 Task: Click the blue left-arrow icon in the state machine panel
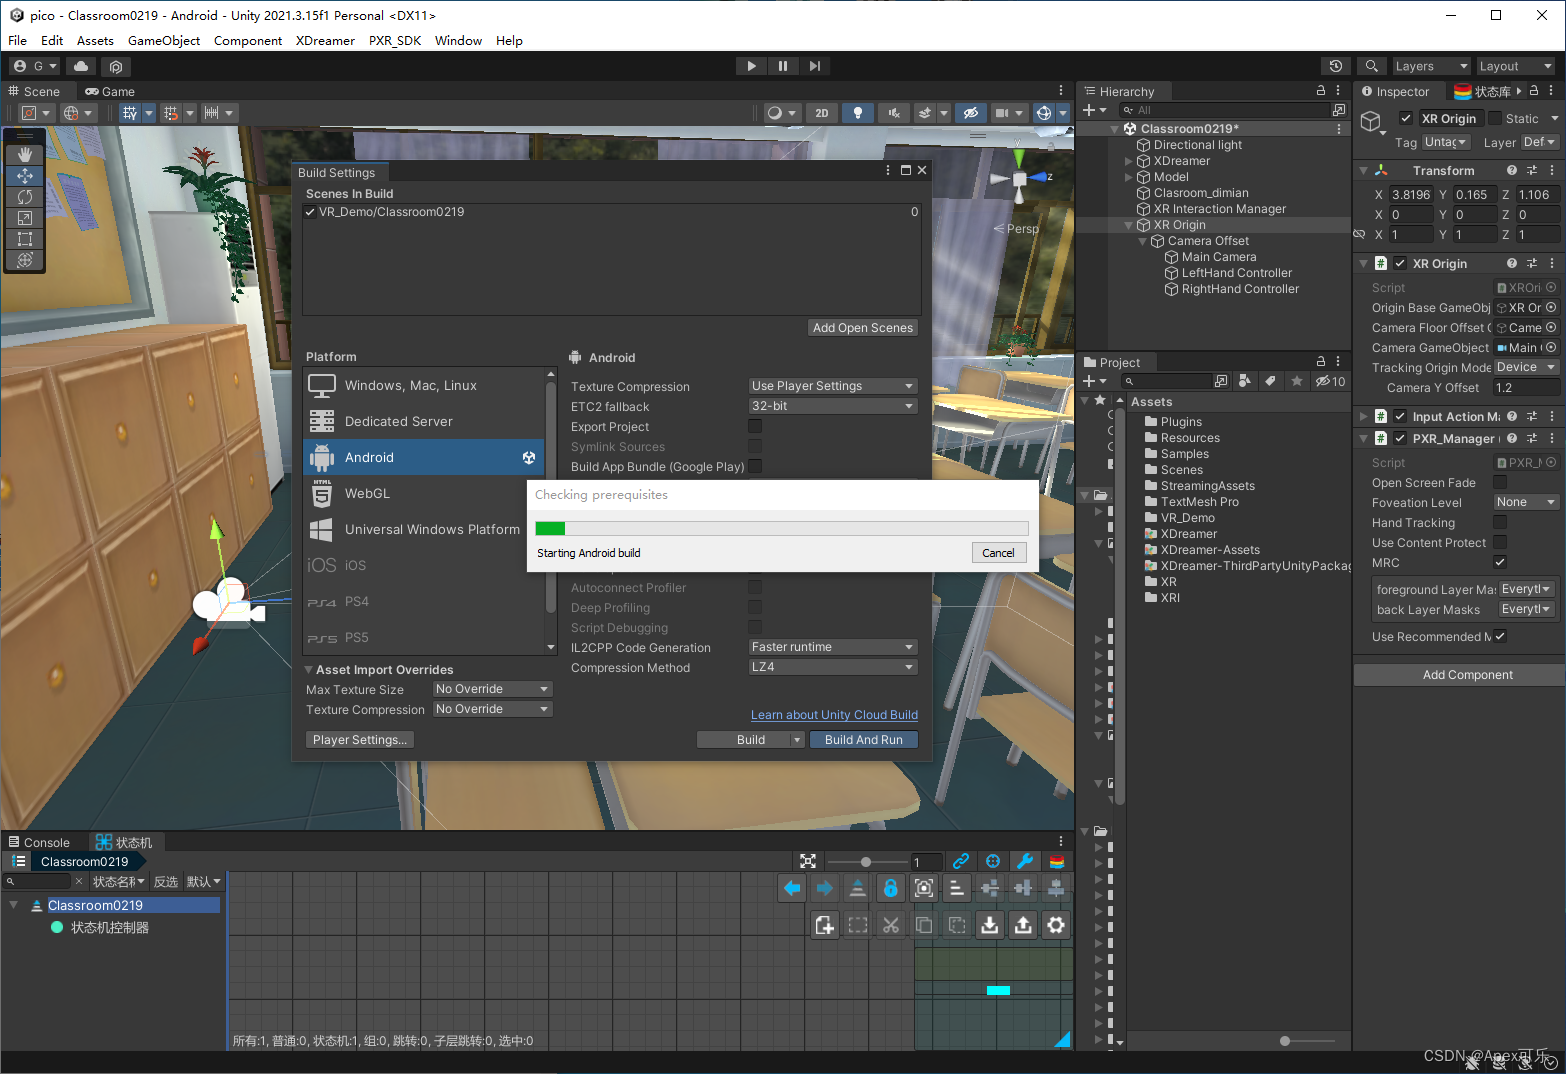click(792, 888)
